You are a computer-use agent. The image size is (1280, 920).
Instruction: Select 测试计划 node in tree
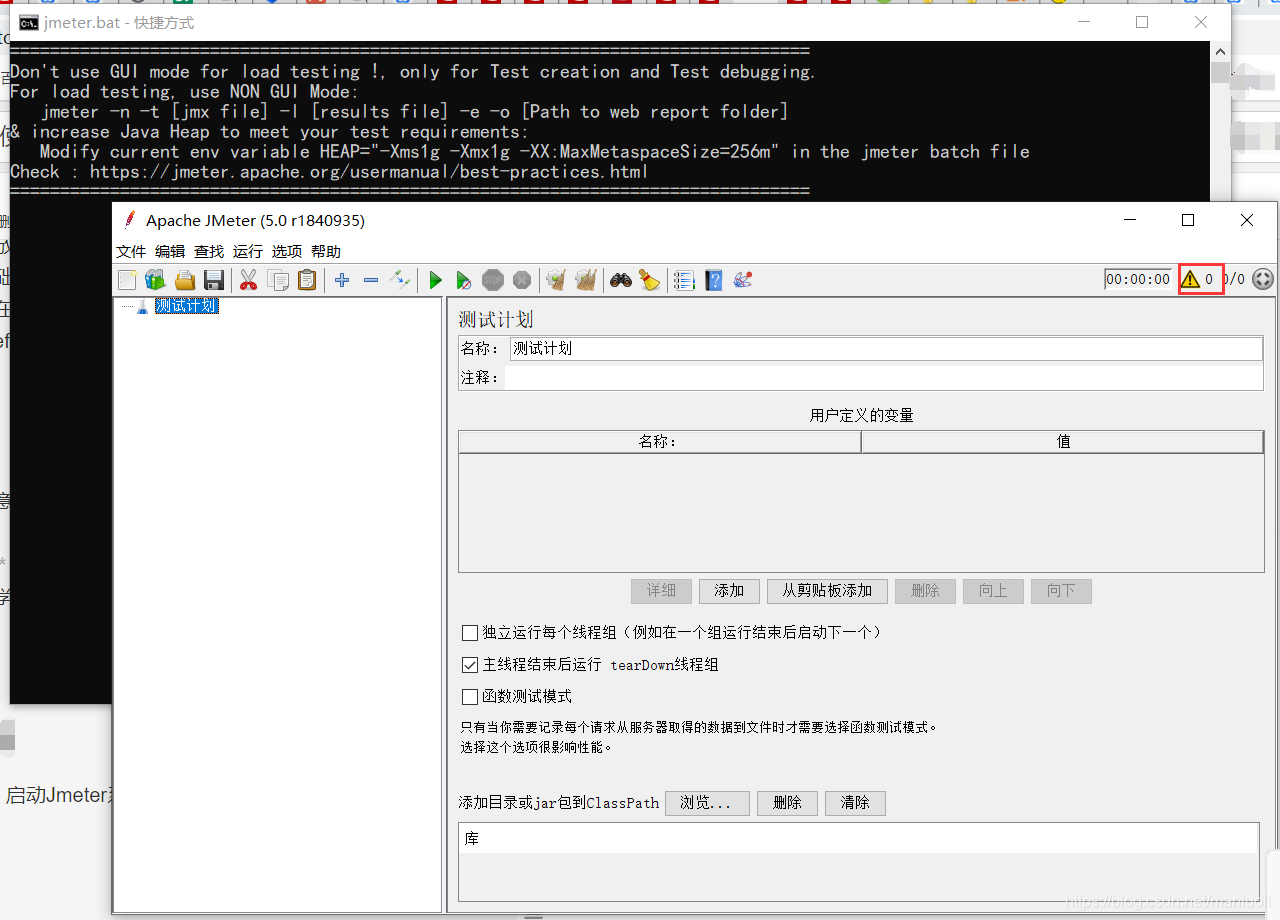(186, 306)
